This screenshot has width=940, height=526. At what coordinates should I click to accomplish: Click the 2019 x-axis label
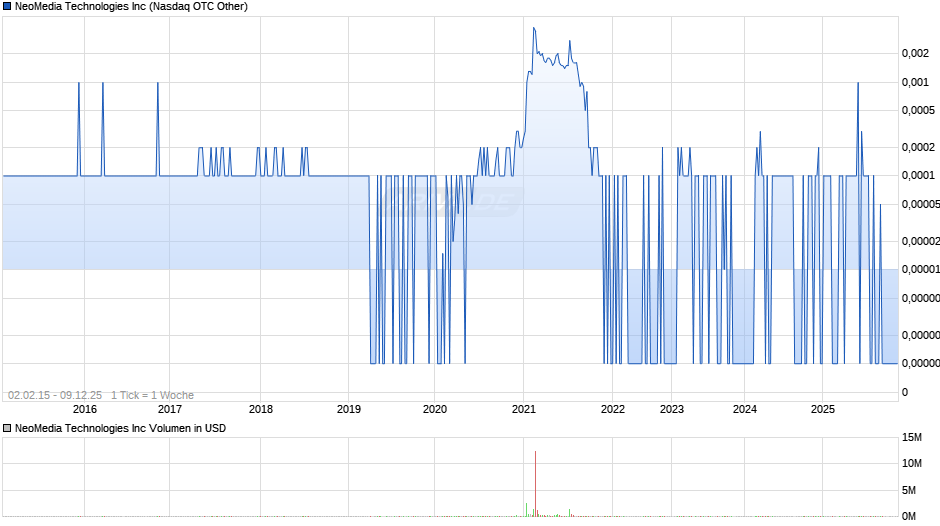click(x=349, y=409)
